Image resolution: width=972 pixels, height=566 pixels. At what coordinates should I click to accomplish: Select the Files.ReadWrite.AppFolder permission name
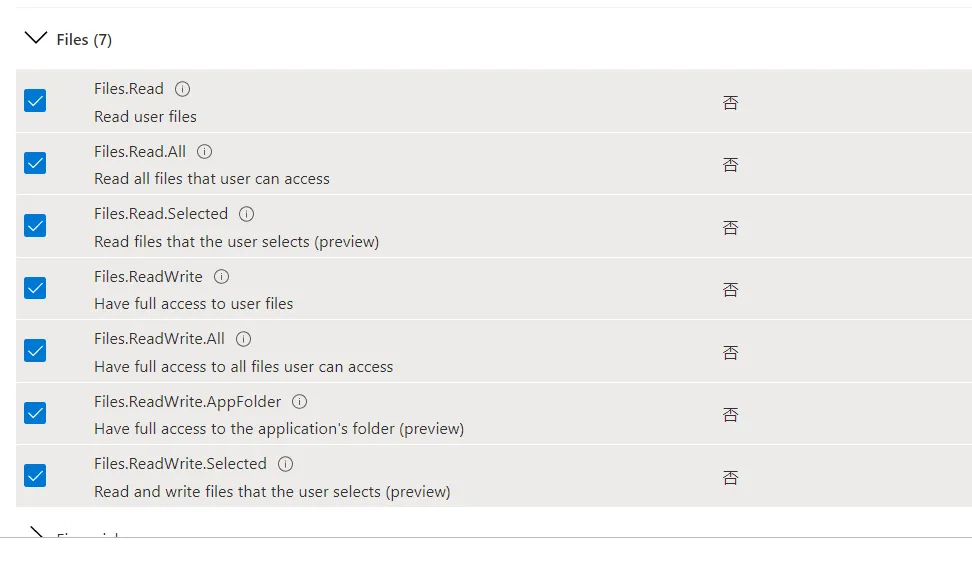coord(187,402)
